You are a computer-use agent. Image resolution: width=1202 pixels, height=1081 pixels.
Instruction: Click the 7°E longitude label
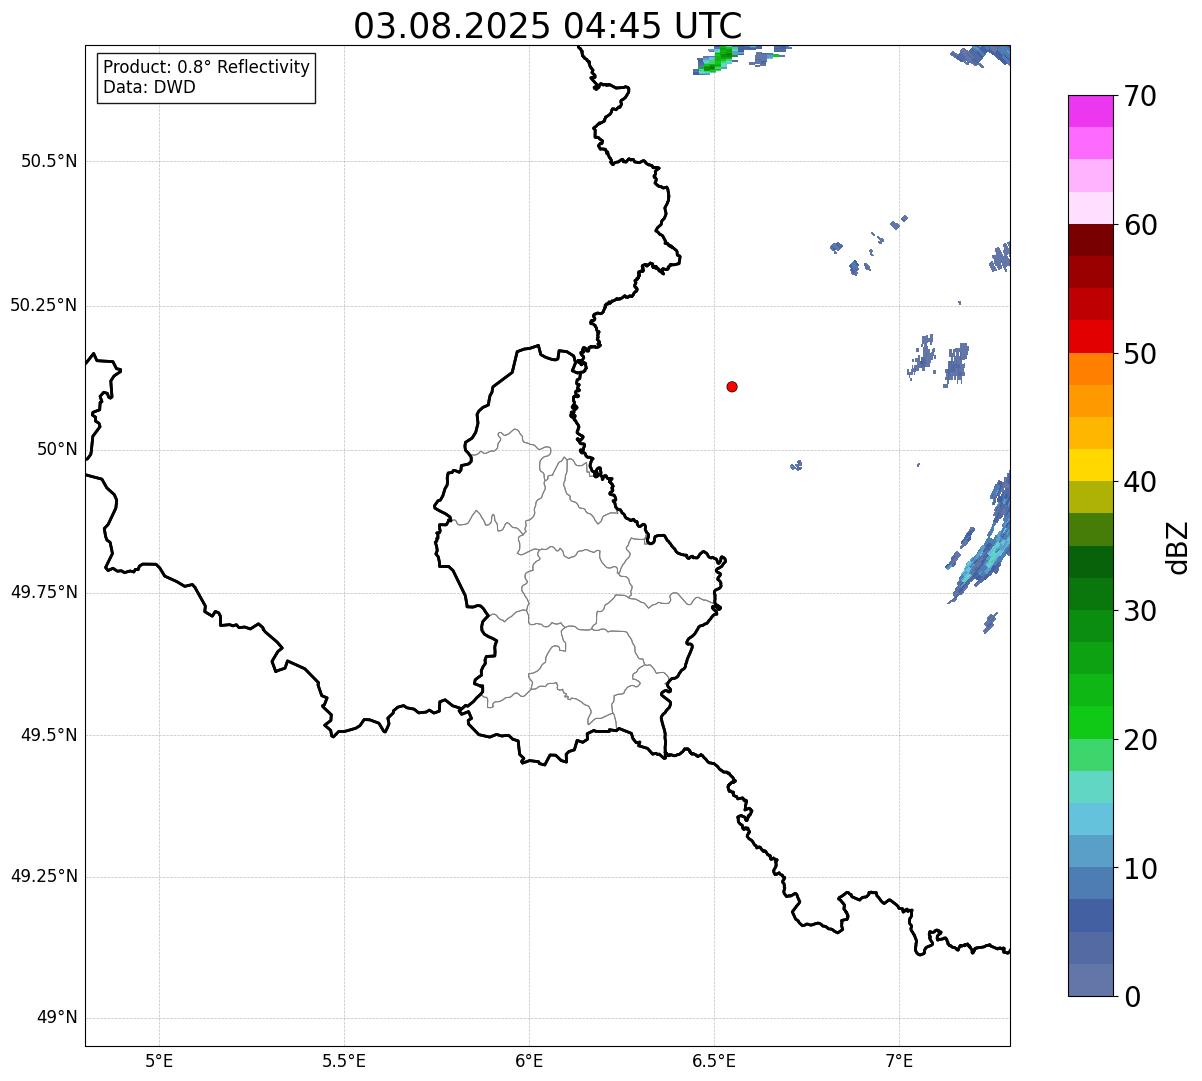(899, 1060)
